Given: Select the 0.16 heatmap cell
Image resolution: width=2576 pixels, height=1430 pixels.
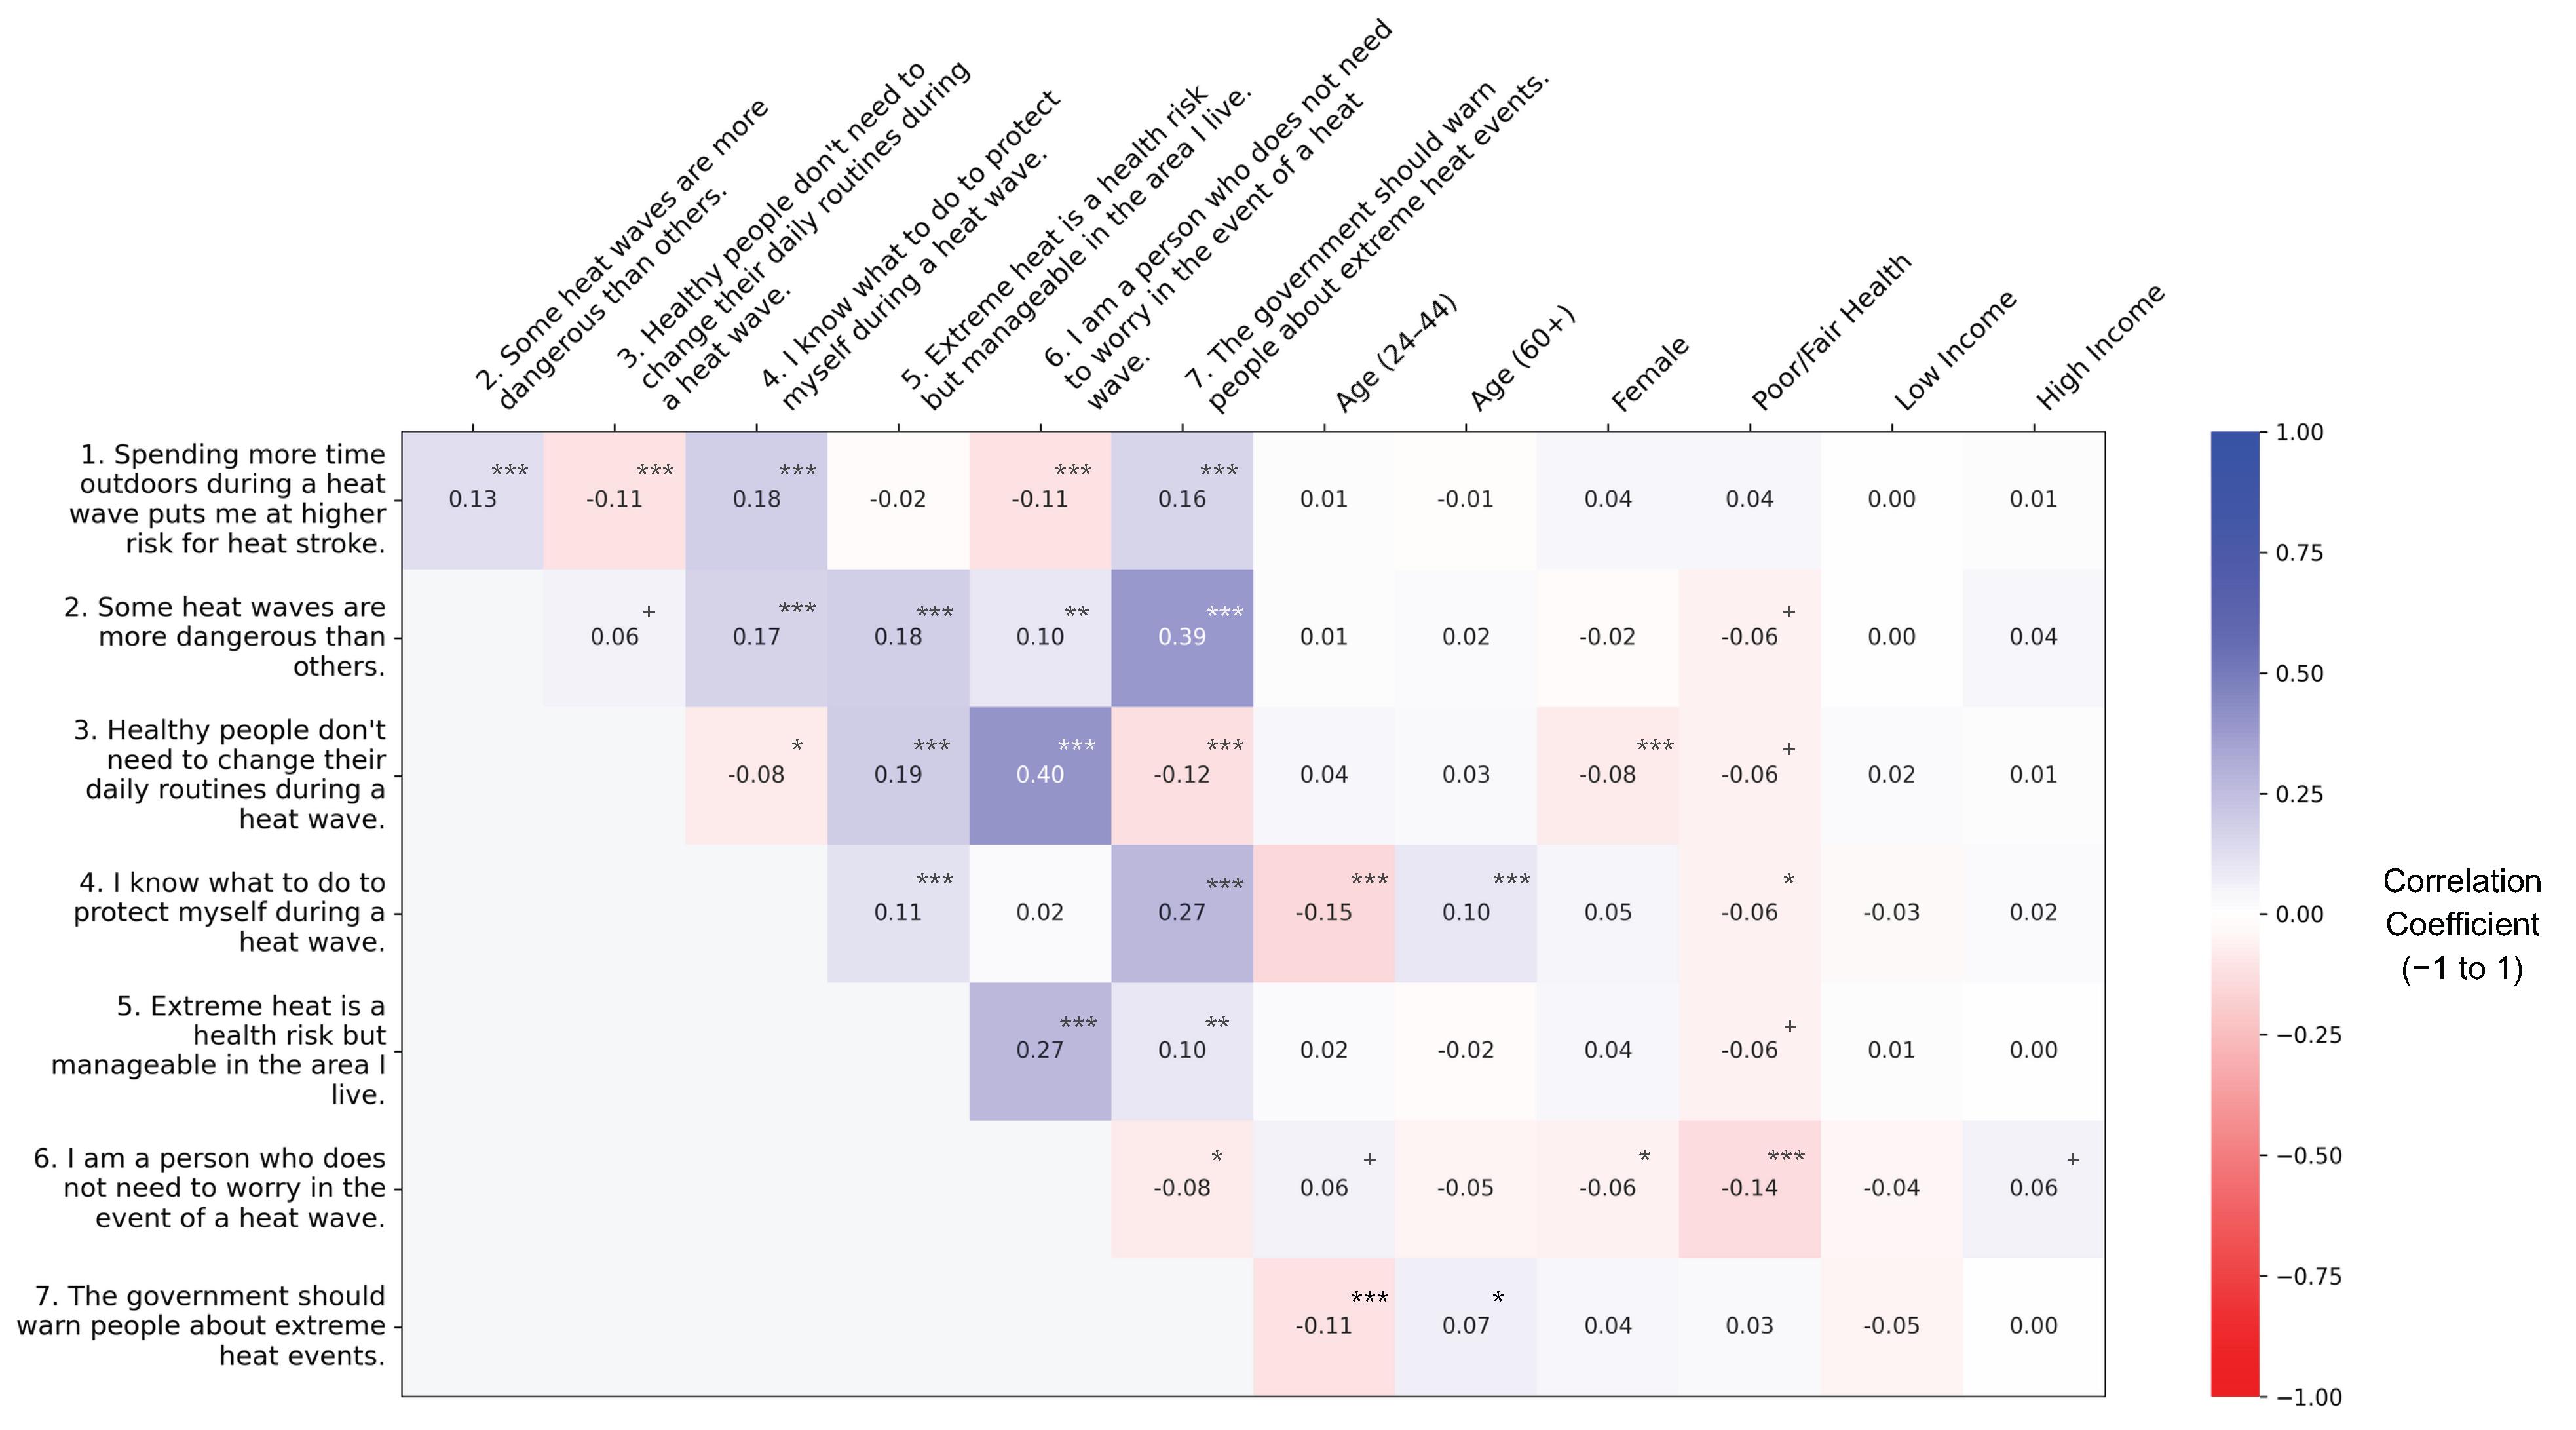Looking at the screenshot, I should 1182,499.
